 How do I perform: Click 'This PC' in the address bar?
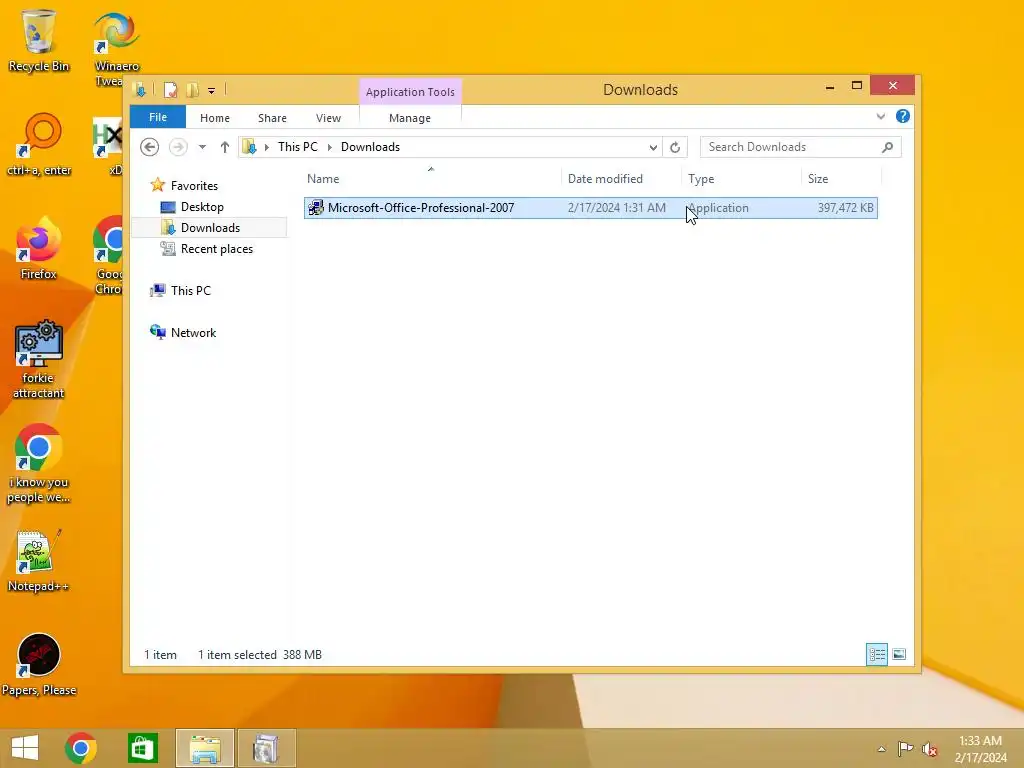click(x=298, y=147)
